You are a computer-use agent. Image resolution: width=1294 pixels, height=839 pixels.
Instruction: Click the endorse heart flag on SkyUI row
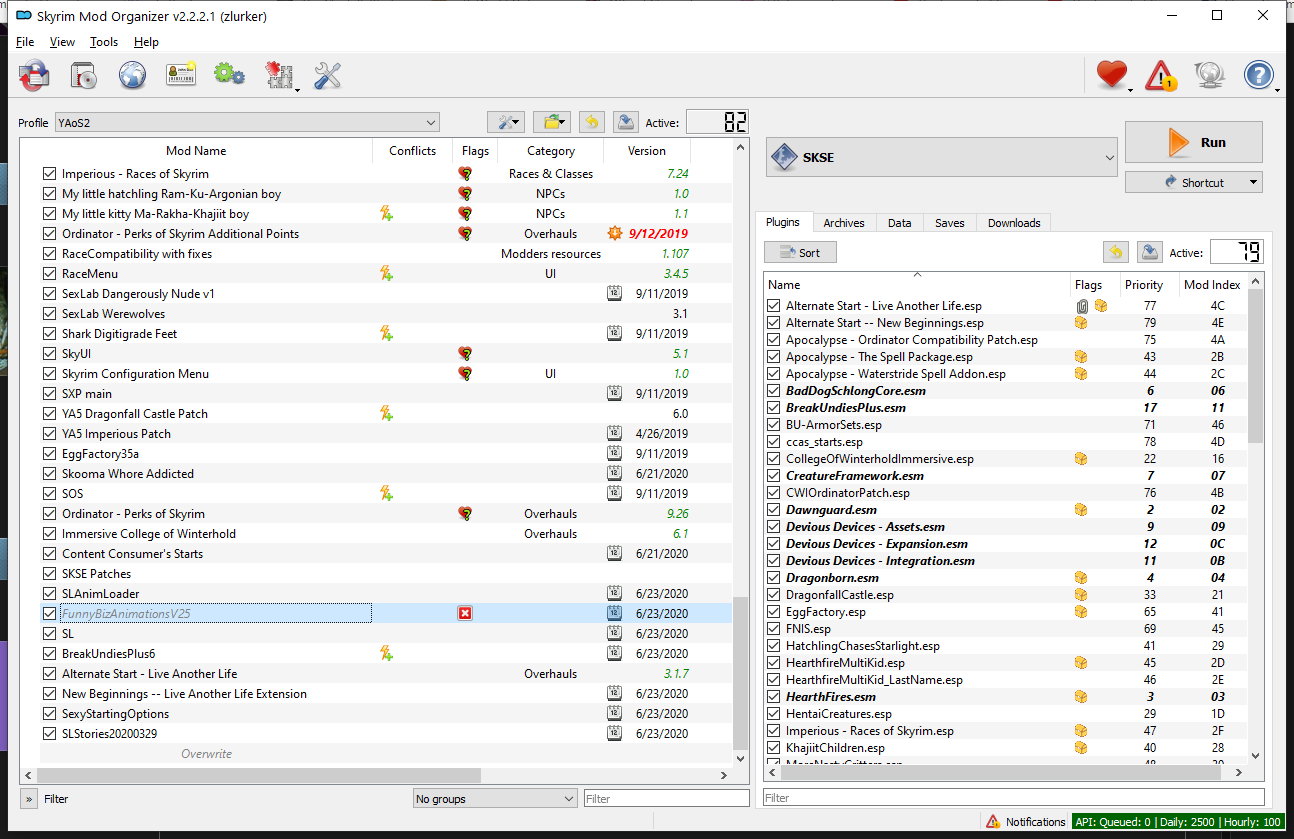[x=465, y=353]
